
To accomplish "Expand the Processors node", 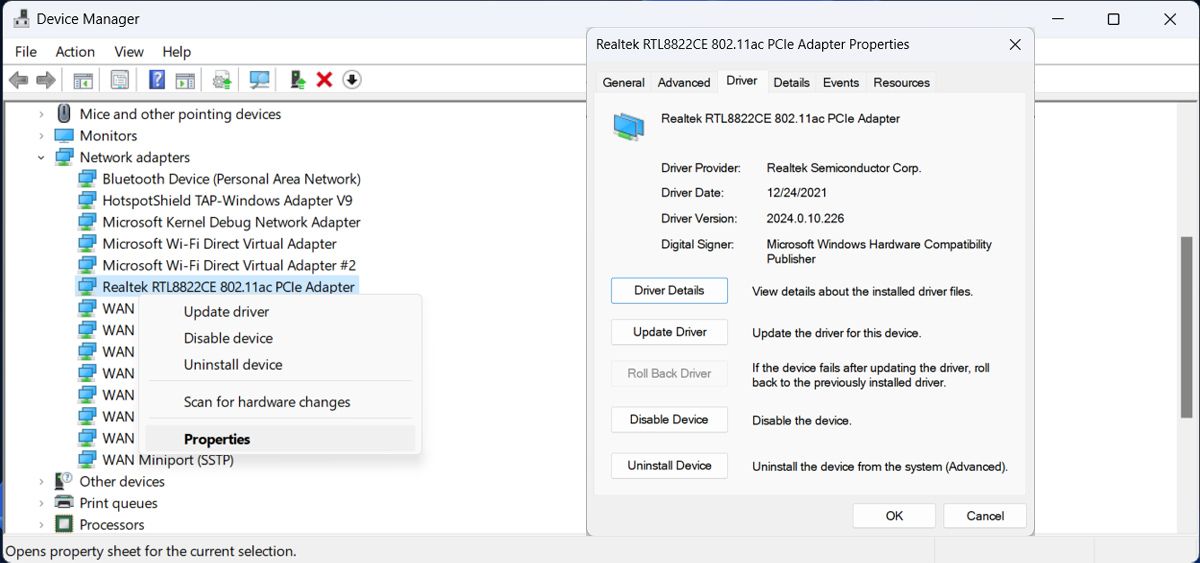I will click(41, 524).
